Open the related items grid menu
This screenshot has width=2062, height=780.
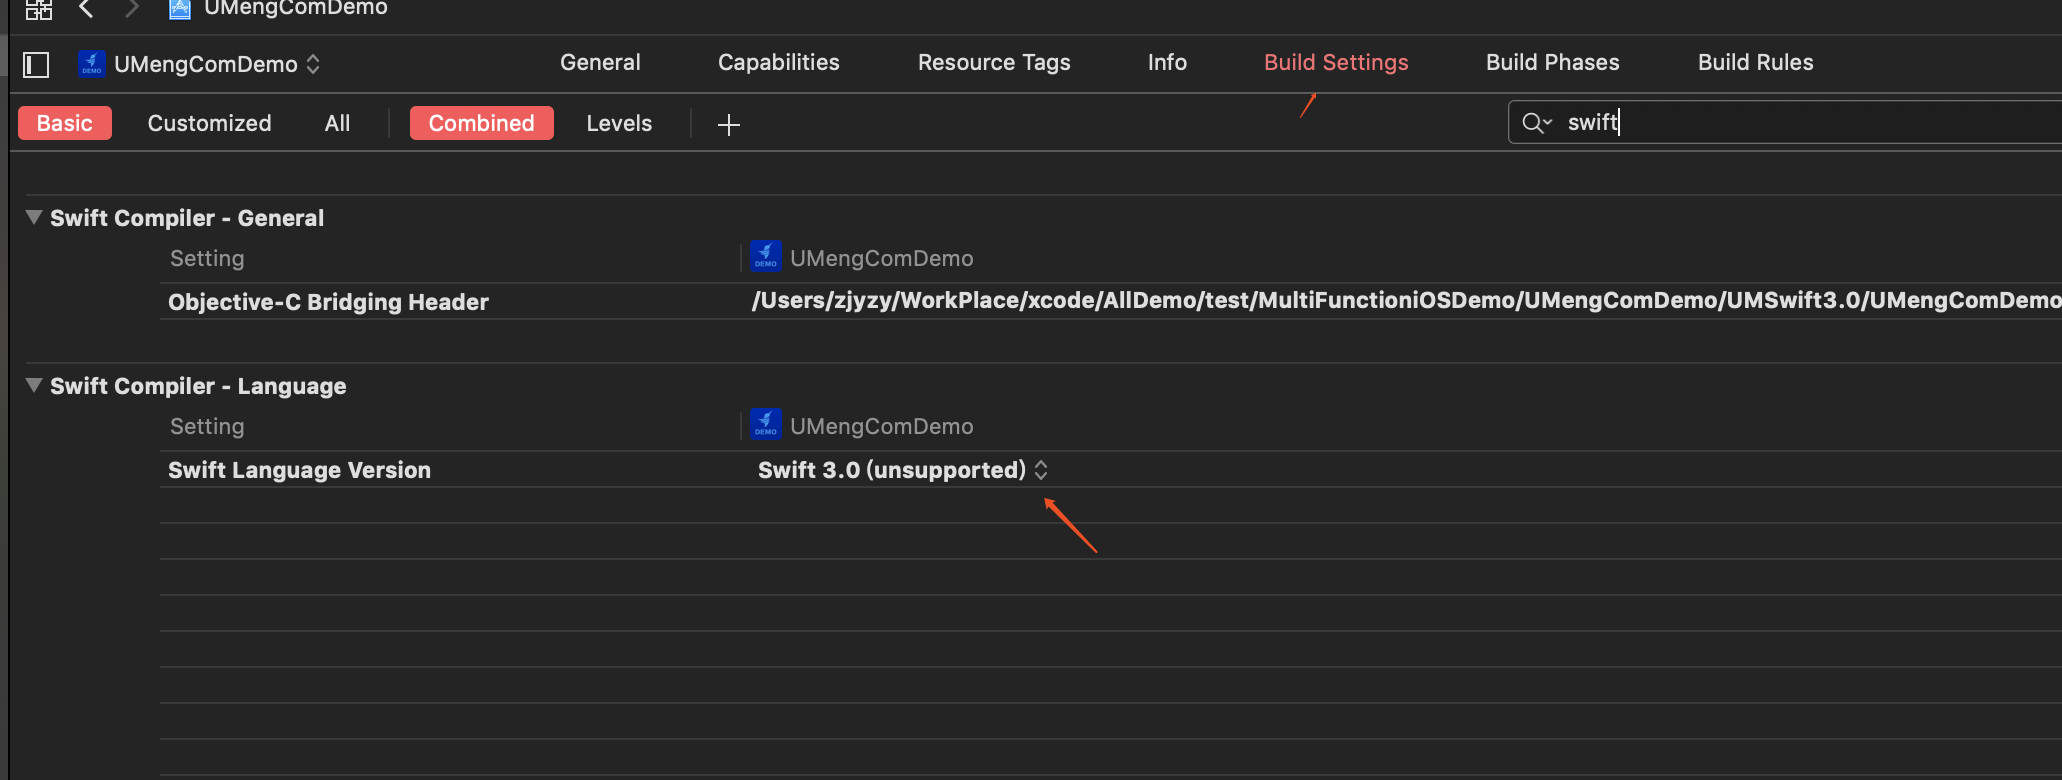(38, 9)
